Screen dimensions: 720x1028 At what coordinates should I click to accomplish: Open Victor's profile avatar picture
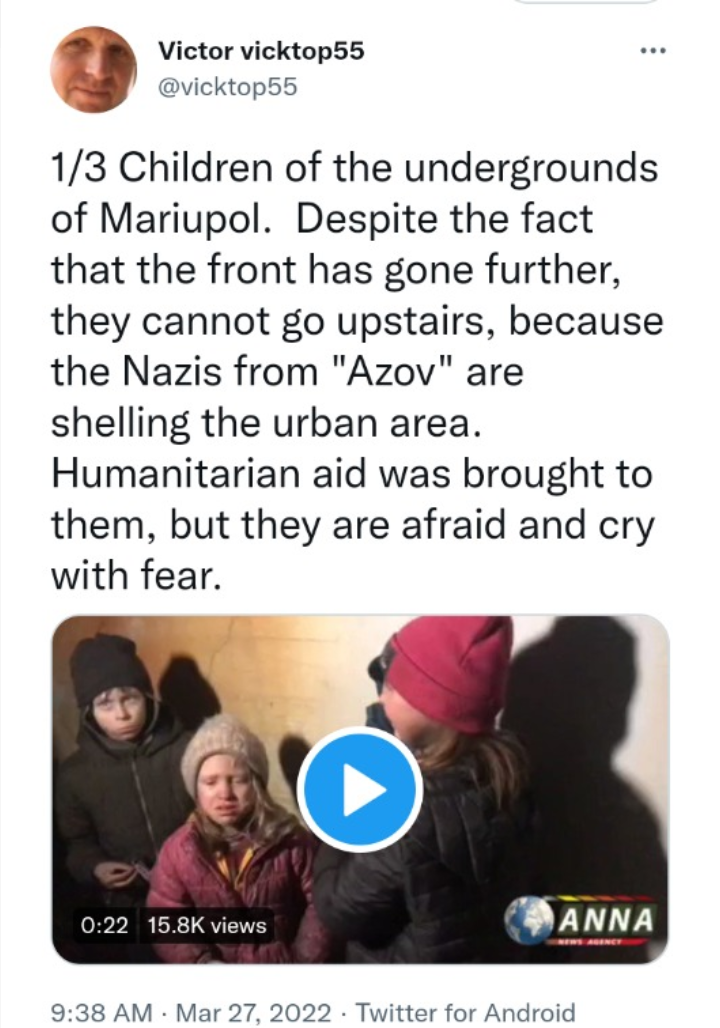click(x=93, y=69)
